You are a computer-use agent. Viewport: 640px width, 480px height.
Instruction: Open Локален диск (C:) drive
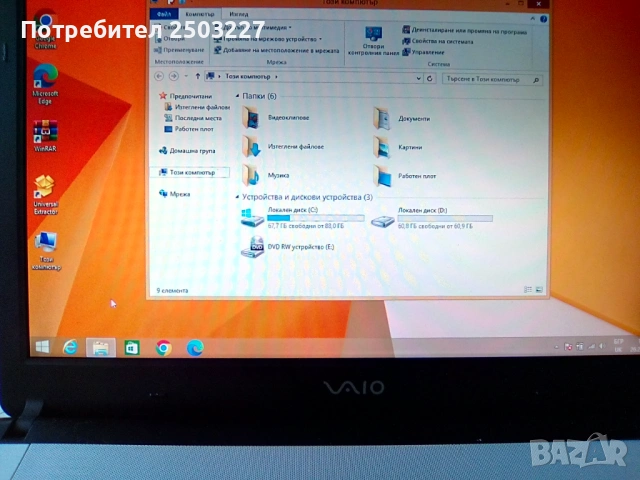pyautogui.click(x=302, y=218)
